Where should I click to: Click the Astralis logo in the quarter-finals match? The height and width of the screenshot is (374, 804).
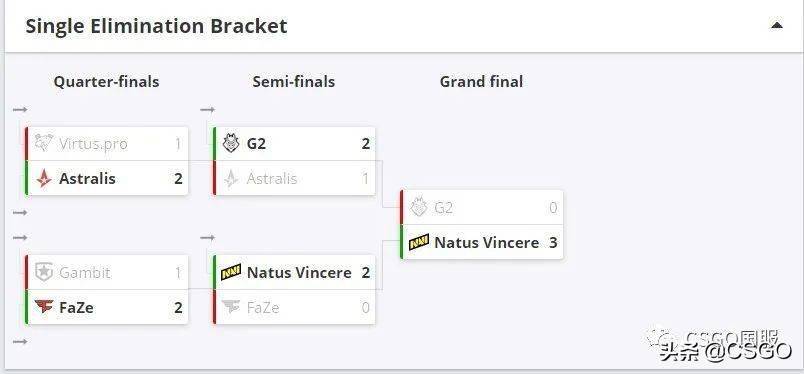click(44, 179)
